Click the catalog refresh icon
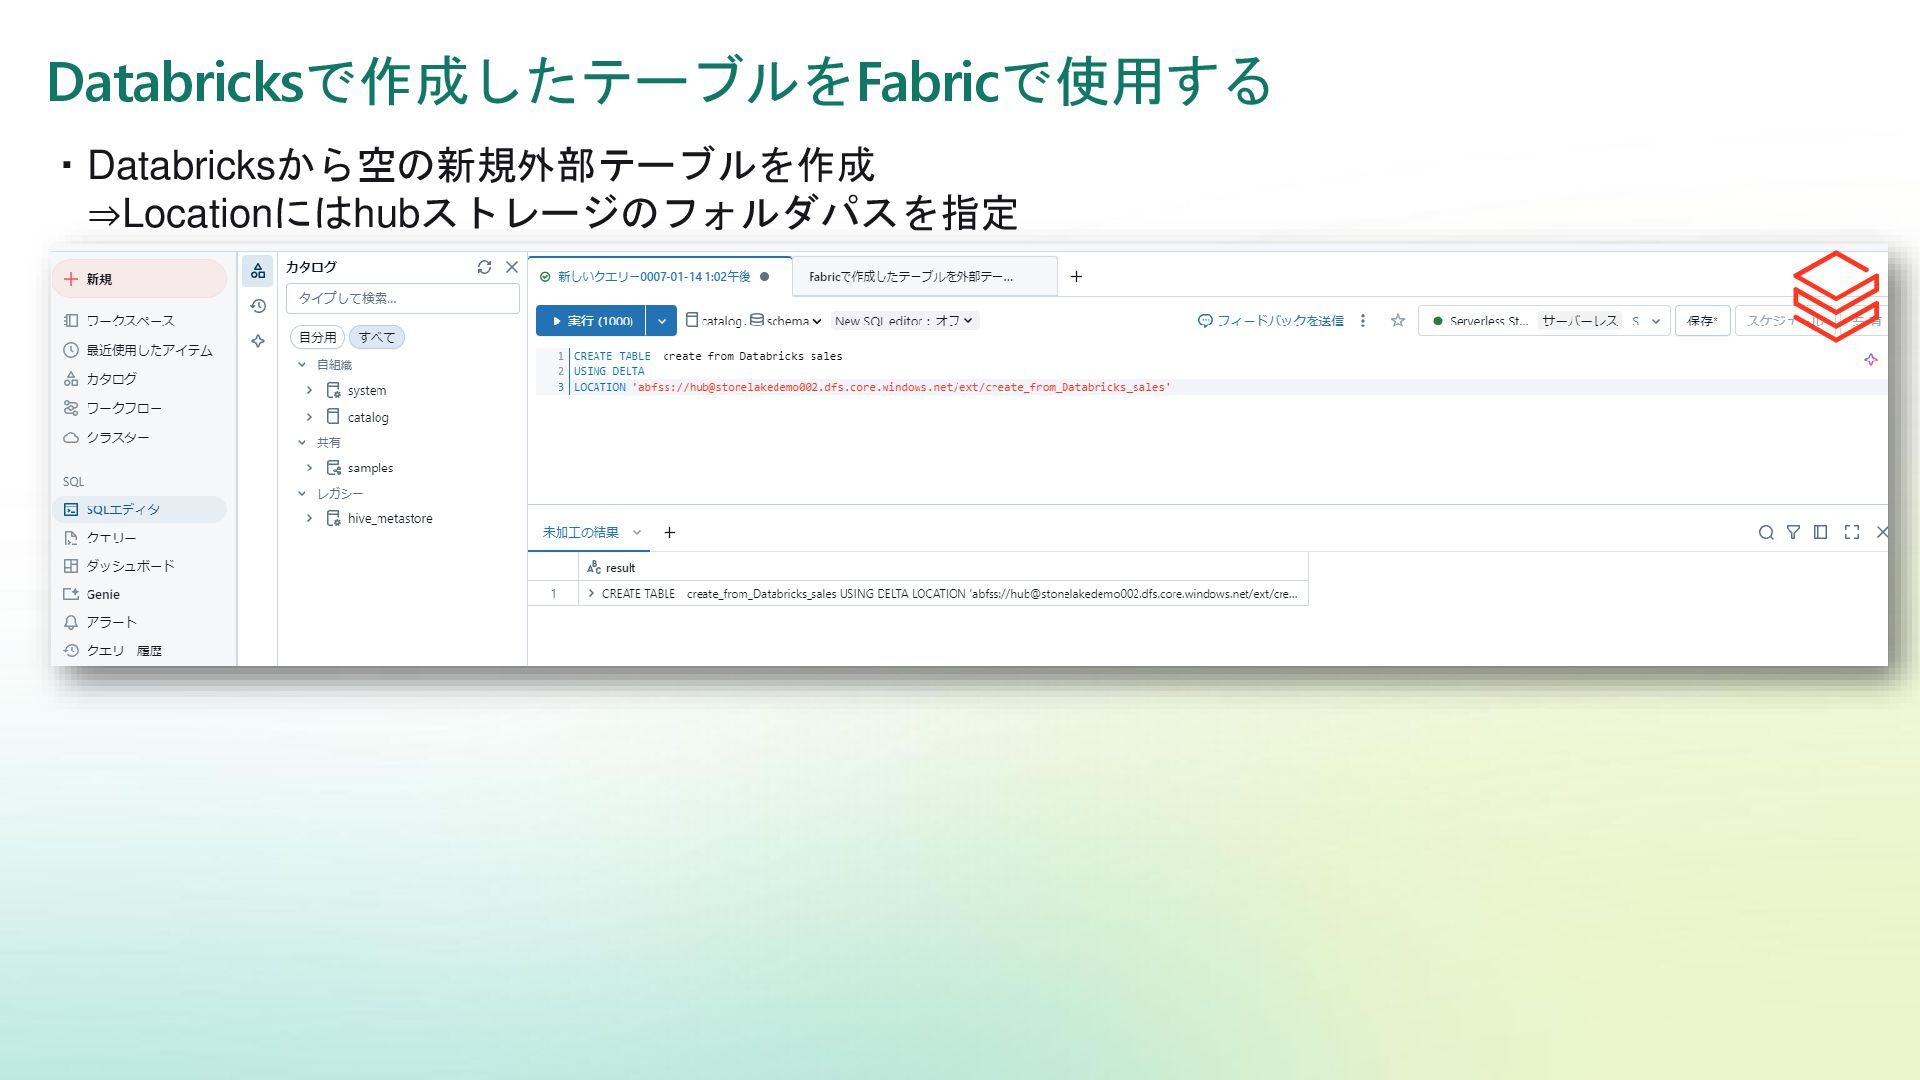The image size is (1920, 1080). [484, 267]
